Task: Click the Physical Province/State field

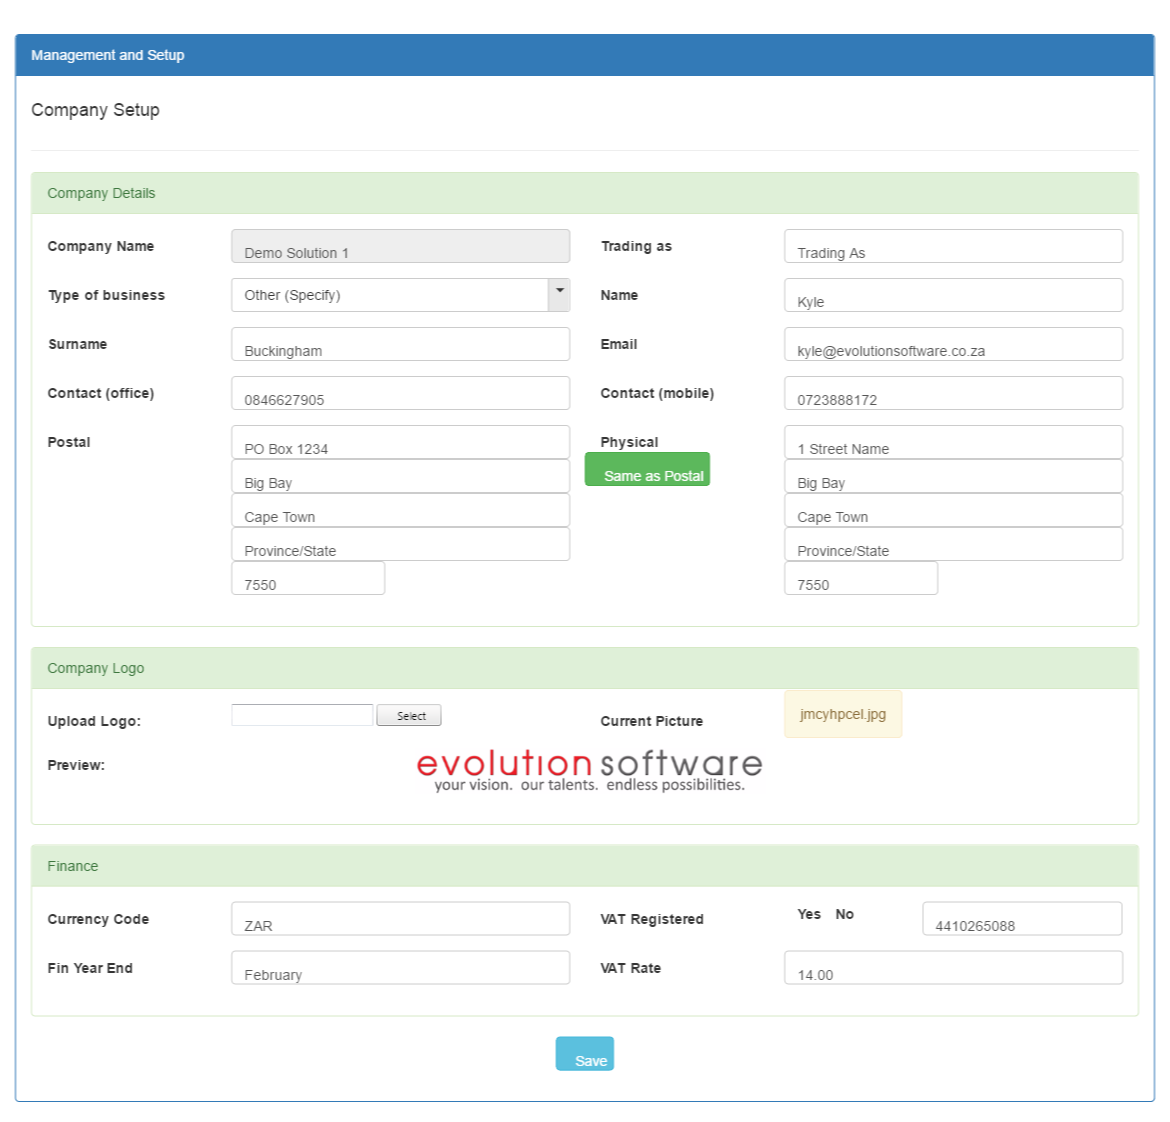Action: [x=953, y=544]
